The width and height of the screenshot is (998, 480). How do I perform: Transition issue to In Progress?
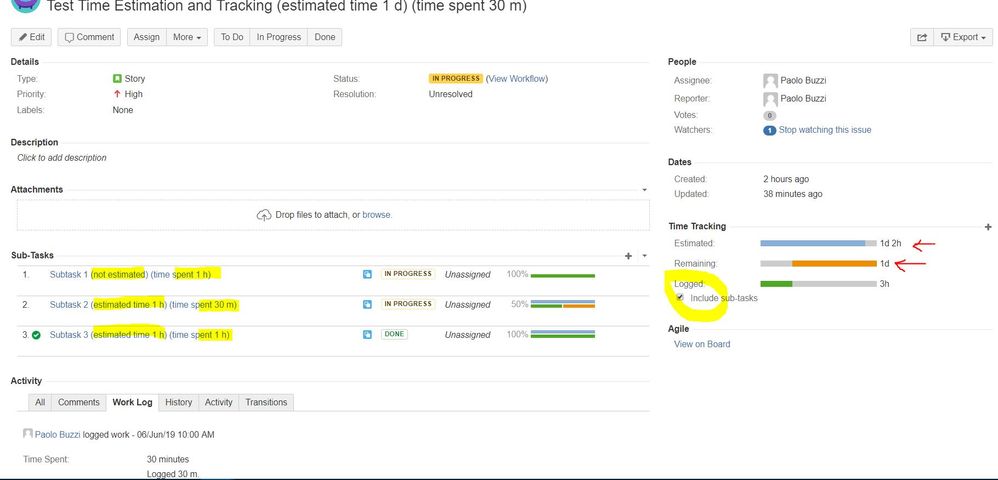[278, 37]
